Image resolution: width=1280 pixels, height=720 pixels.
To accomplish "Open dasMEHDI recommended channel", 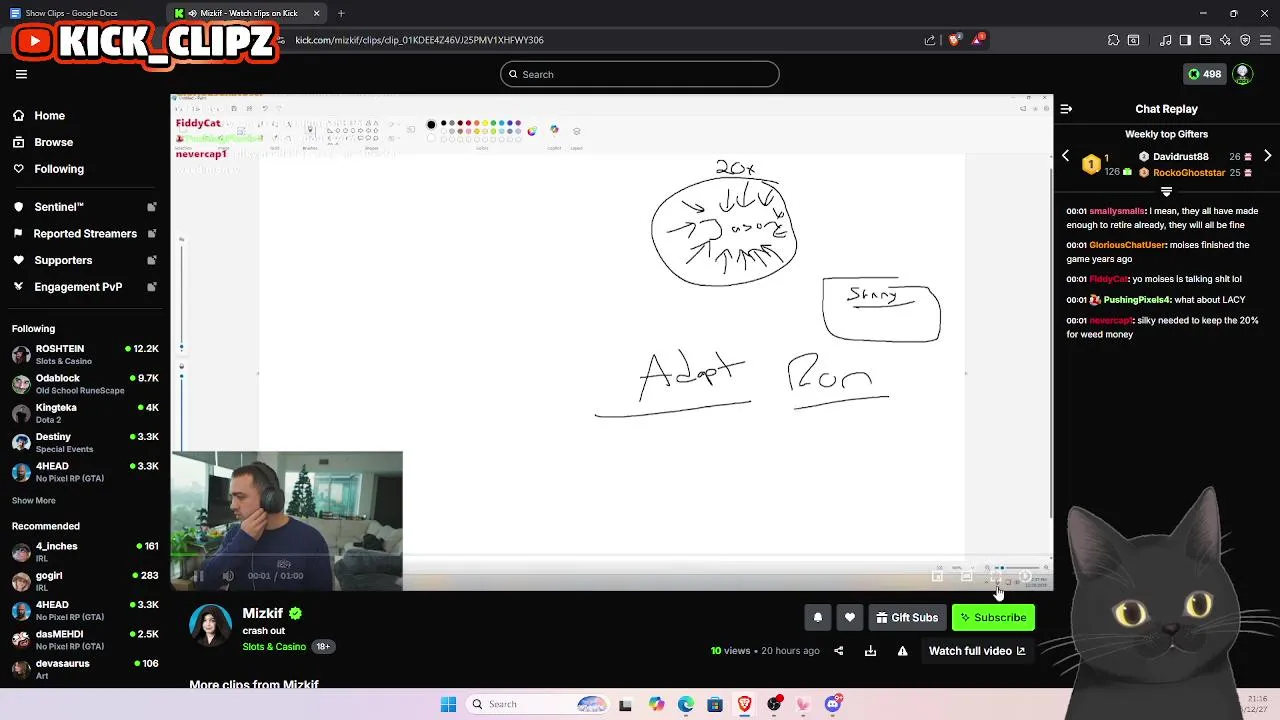I will (x=85, y=640).
